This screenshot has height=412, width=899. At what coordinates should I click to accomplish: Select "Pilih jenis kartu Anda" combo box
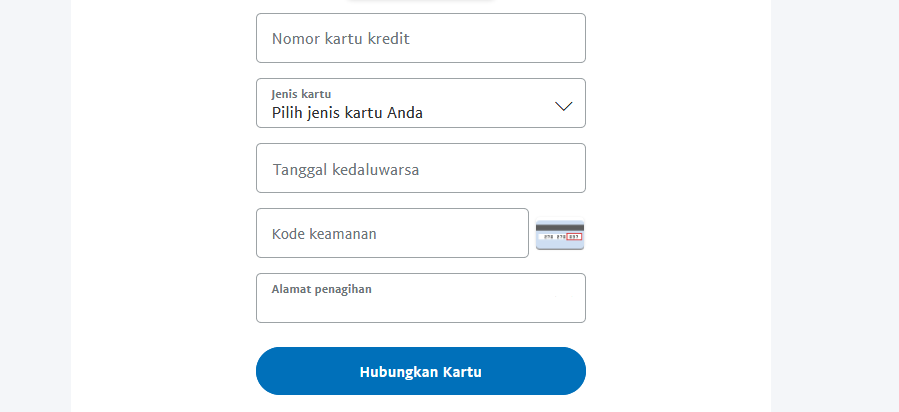[420, 104]
